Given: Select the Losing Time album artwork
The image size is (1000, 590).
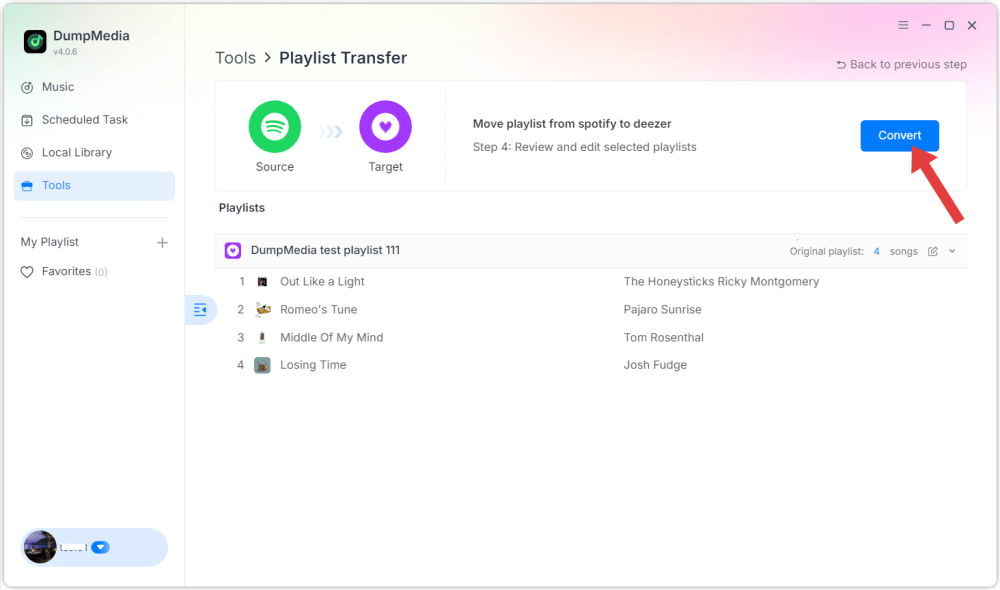Looking at the screenshot, I should [x=262, y=365].
